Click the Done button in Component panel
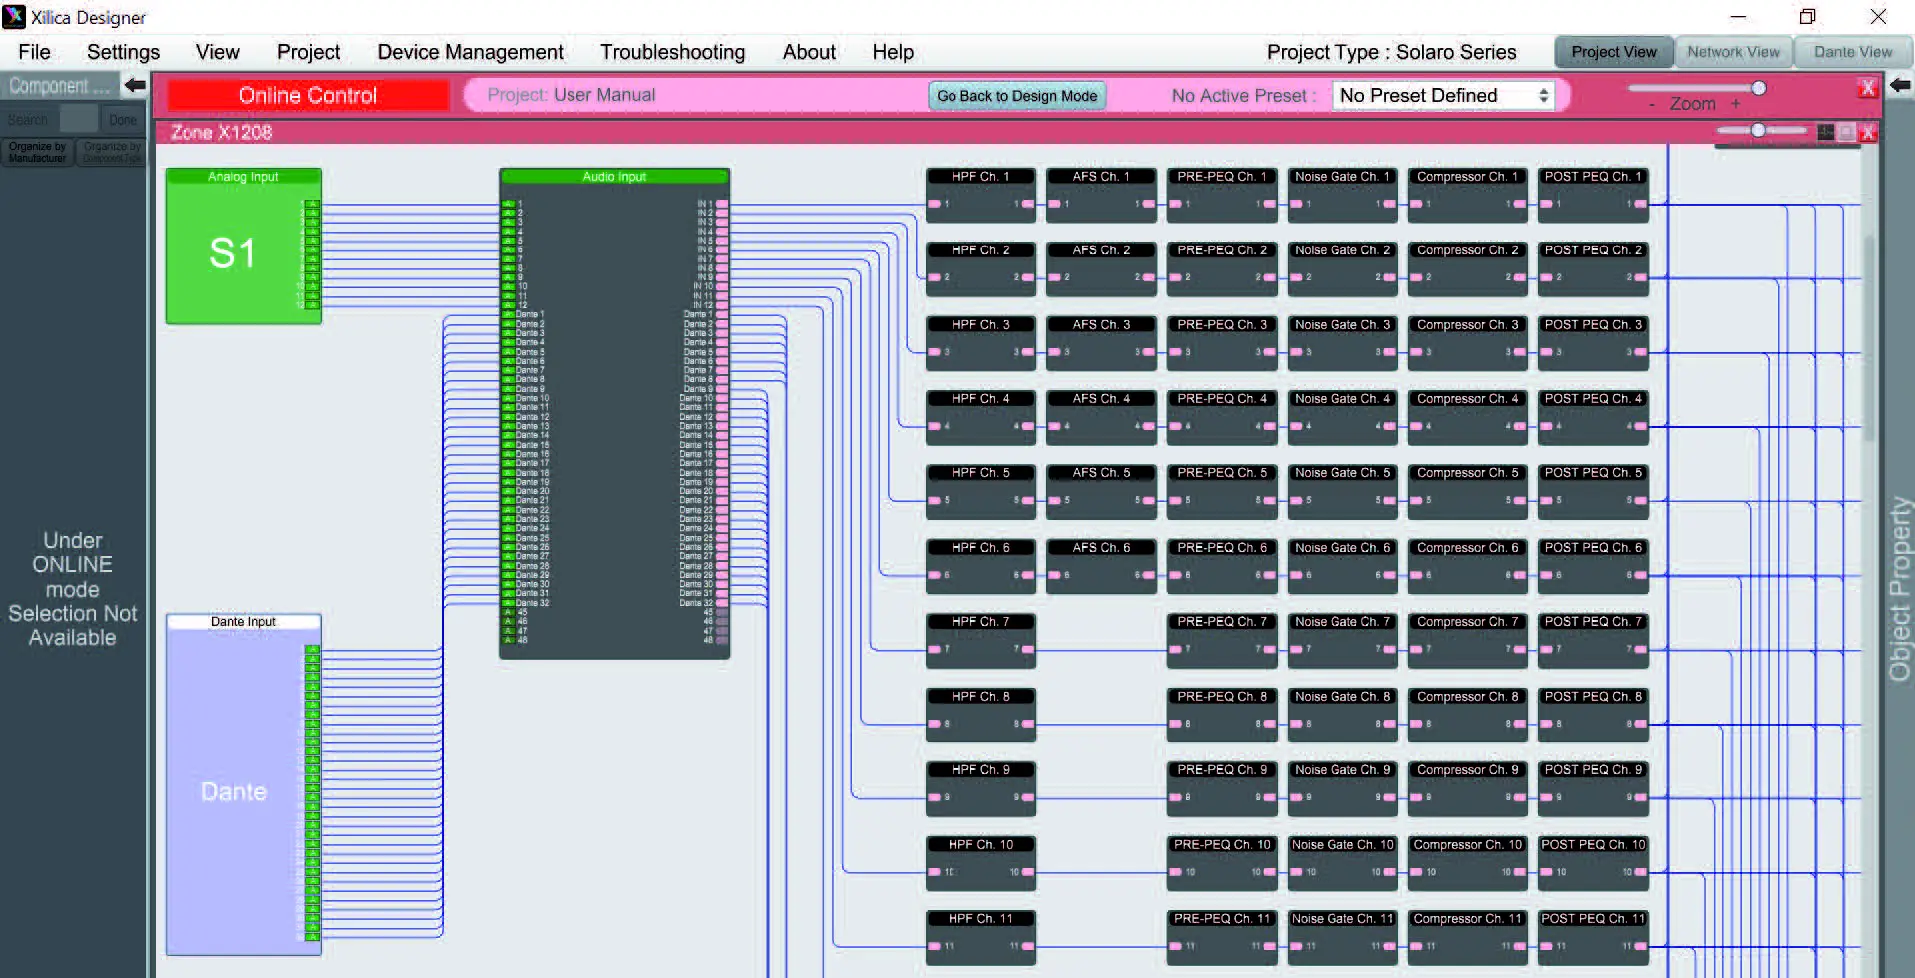 pos(123,120)
